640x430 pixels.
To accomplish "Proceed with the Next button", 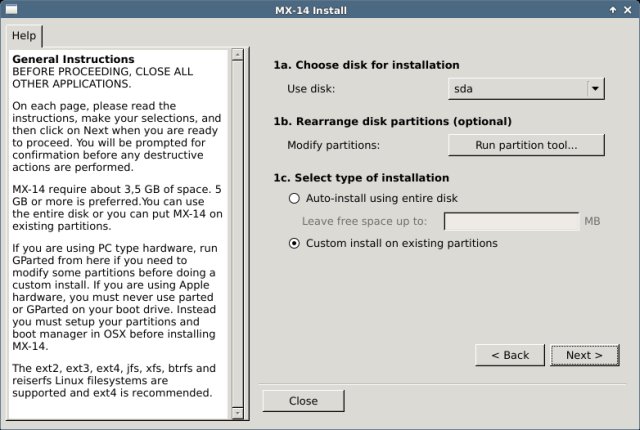I will (584, 355).
